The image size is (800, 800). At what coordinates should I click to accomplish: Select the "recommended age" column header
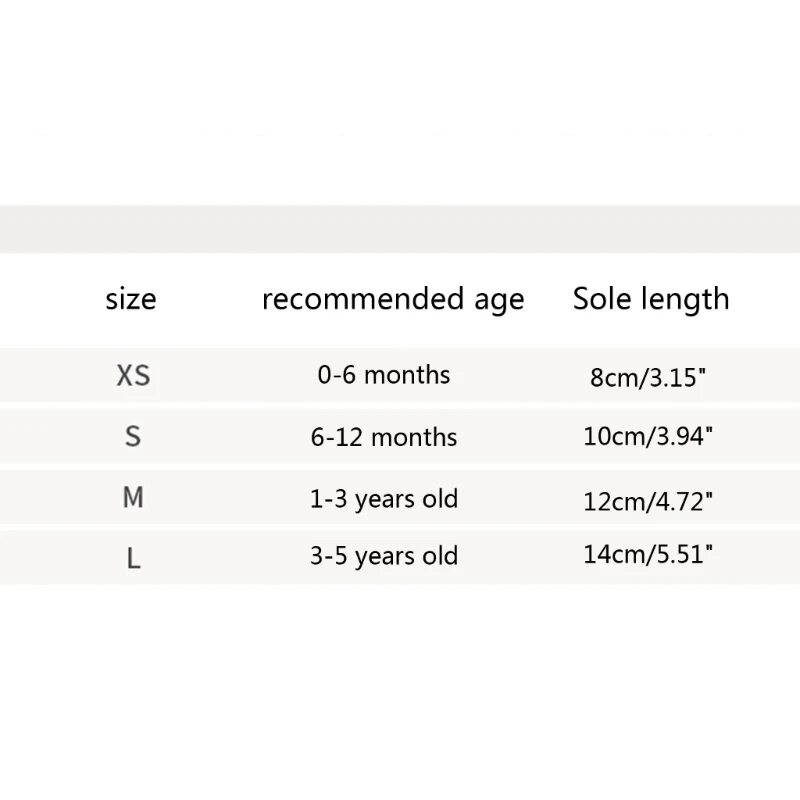(x=392, y=299)
